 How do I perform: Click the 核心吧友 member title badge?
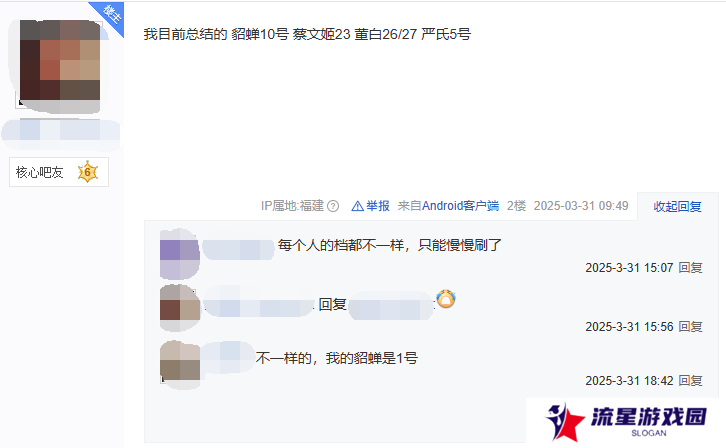pos(39,172)
